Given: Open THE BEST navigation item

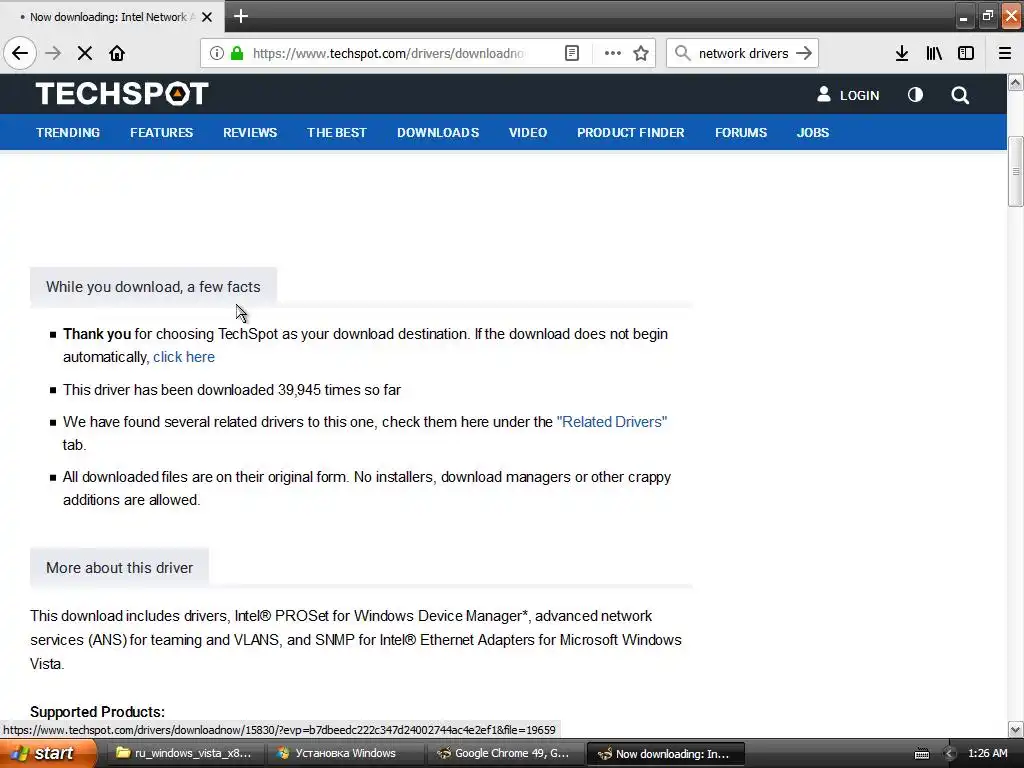Looking at the screenshot, I should tap(337, 133).
